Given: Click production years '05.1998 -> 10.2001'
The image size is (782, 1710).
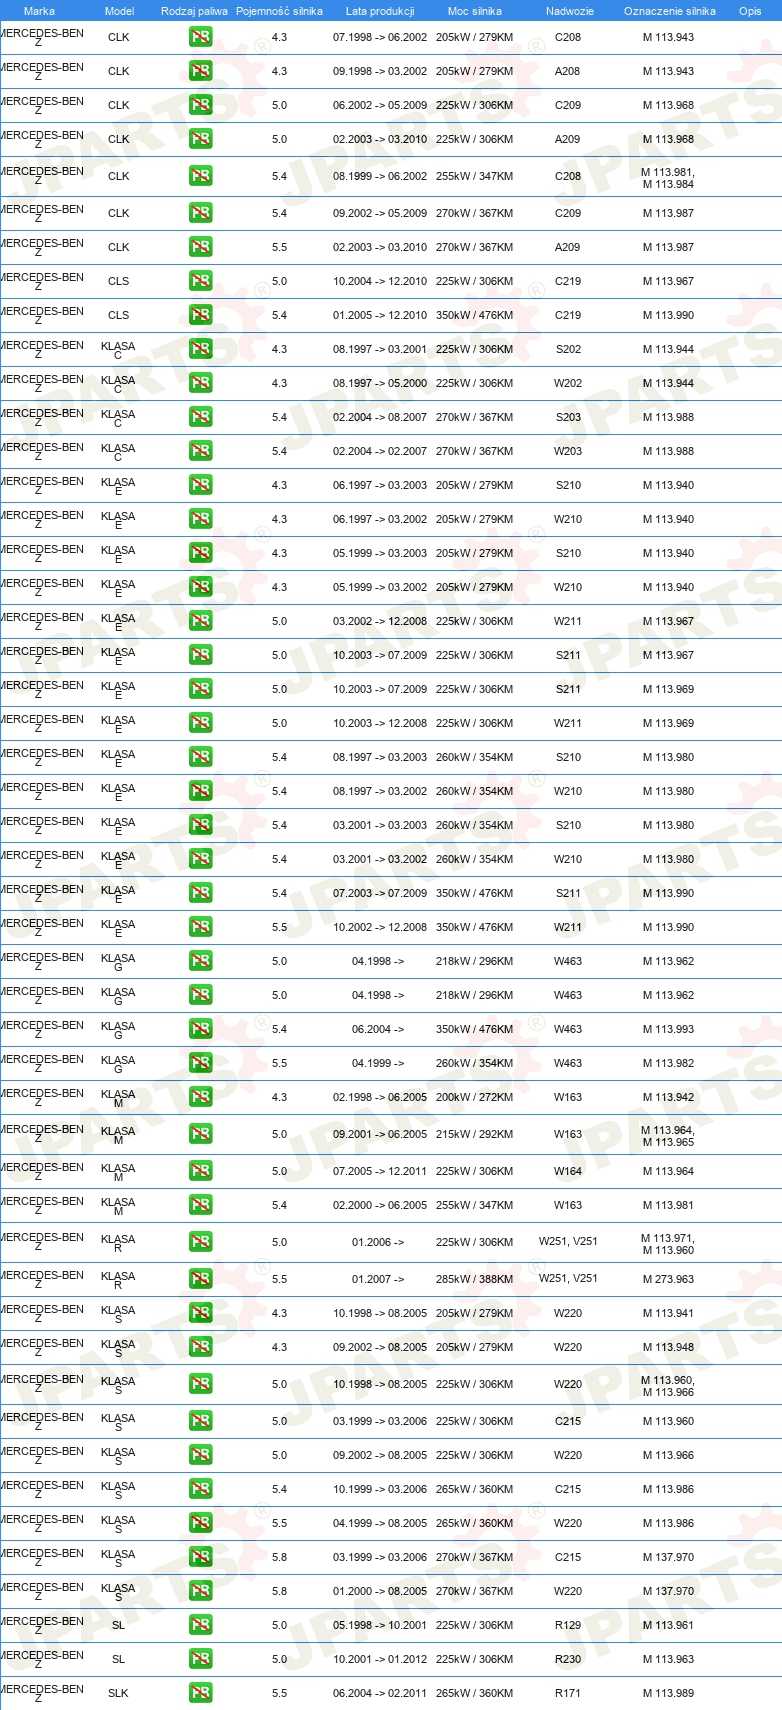Looking at the screenshot, I should [380, 1625].
